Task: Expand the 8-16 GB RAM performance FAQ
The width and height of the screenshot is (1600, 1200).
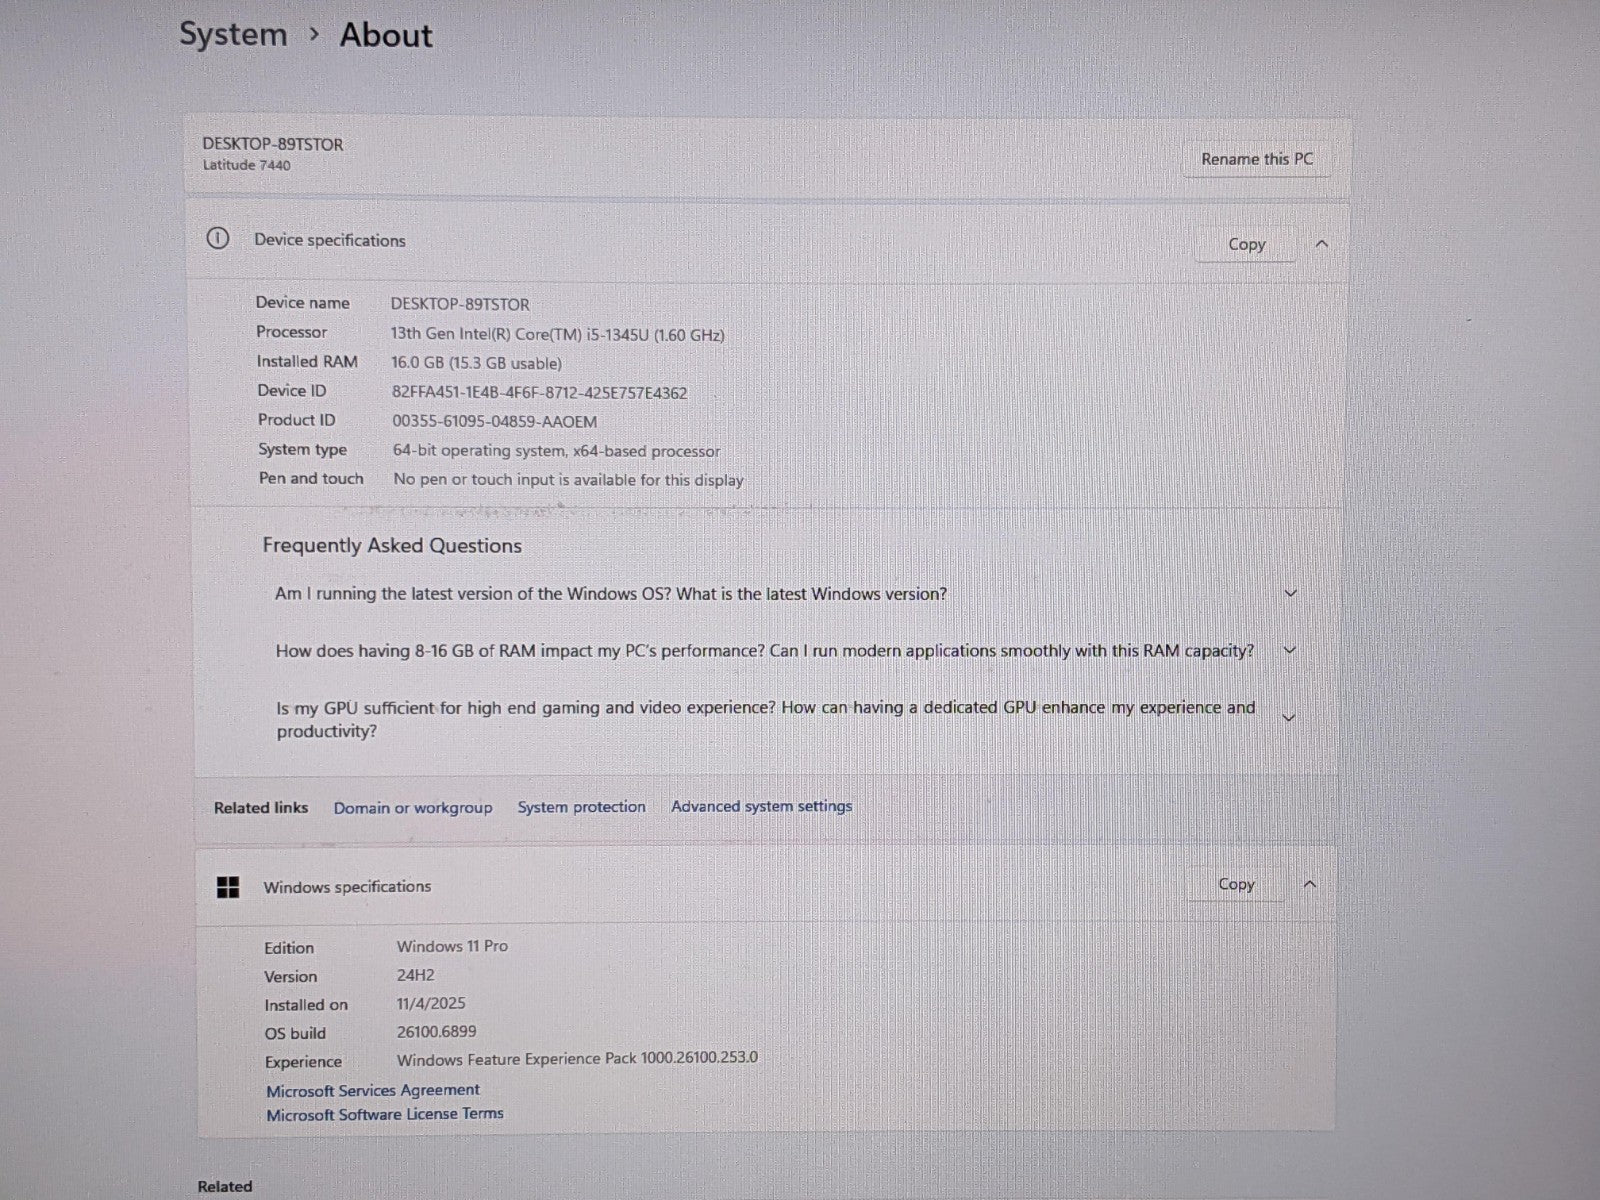Action: coord(1290,650)
